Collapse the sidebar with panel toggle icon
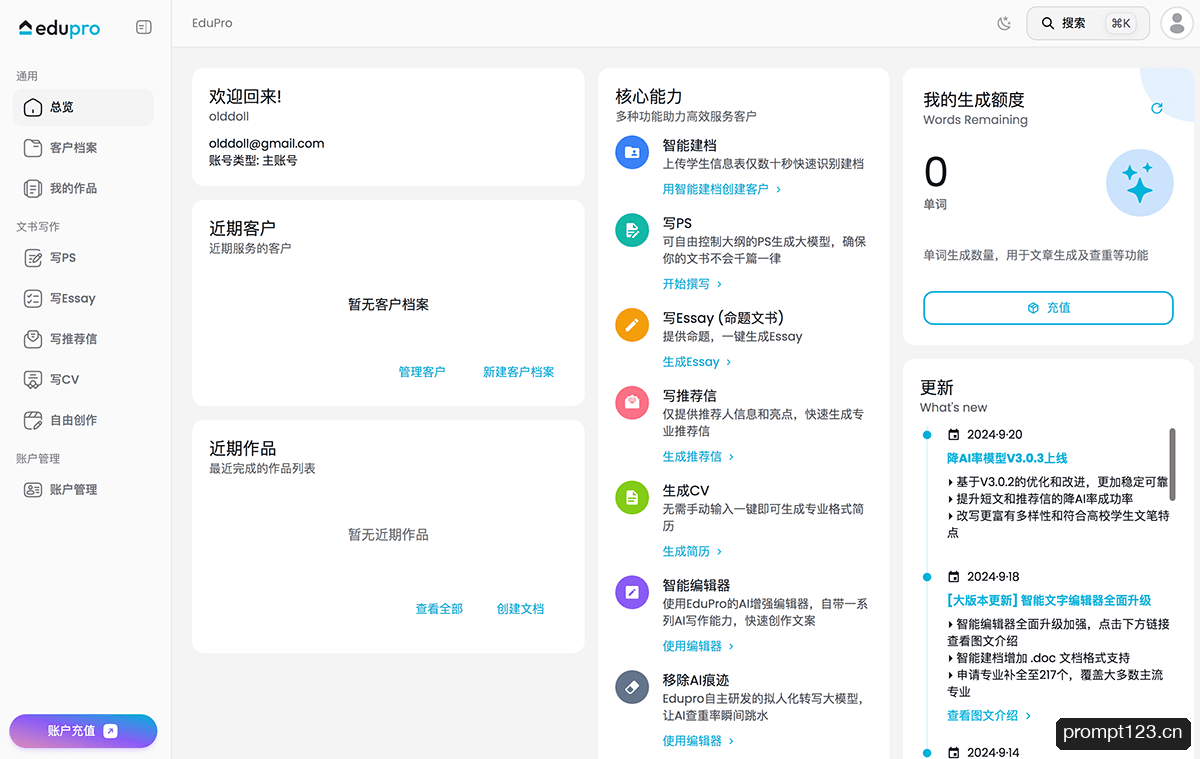Screen dimensions: 1200x759 point(144,28)
